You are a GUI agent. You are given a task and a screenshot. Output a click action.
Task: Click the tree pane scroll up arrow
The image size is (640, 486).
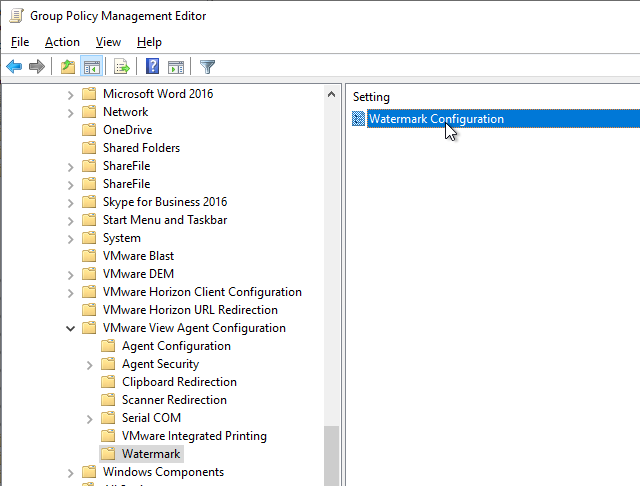tap(331, 95)
